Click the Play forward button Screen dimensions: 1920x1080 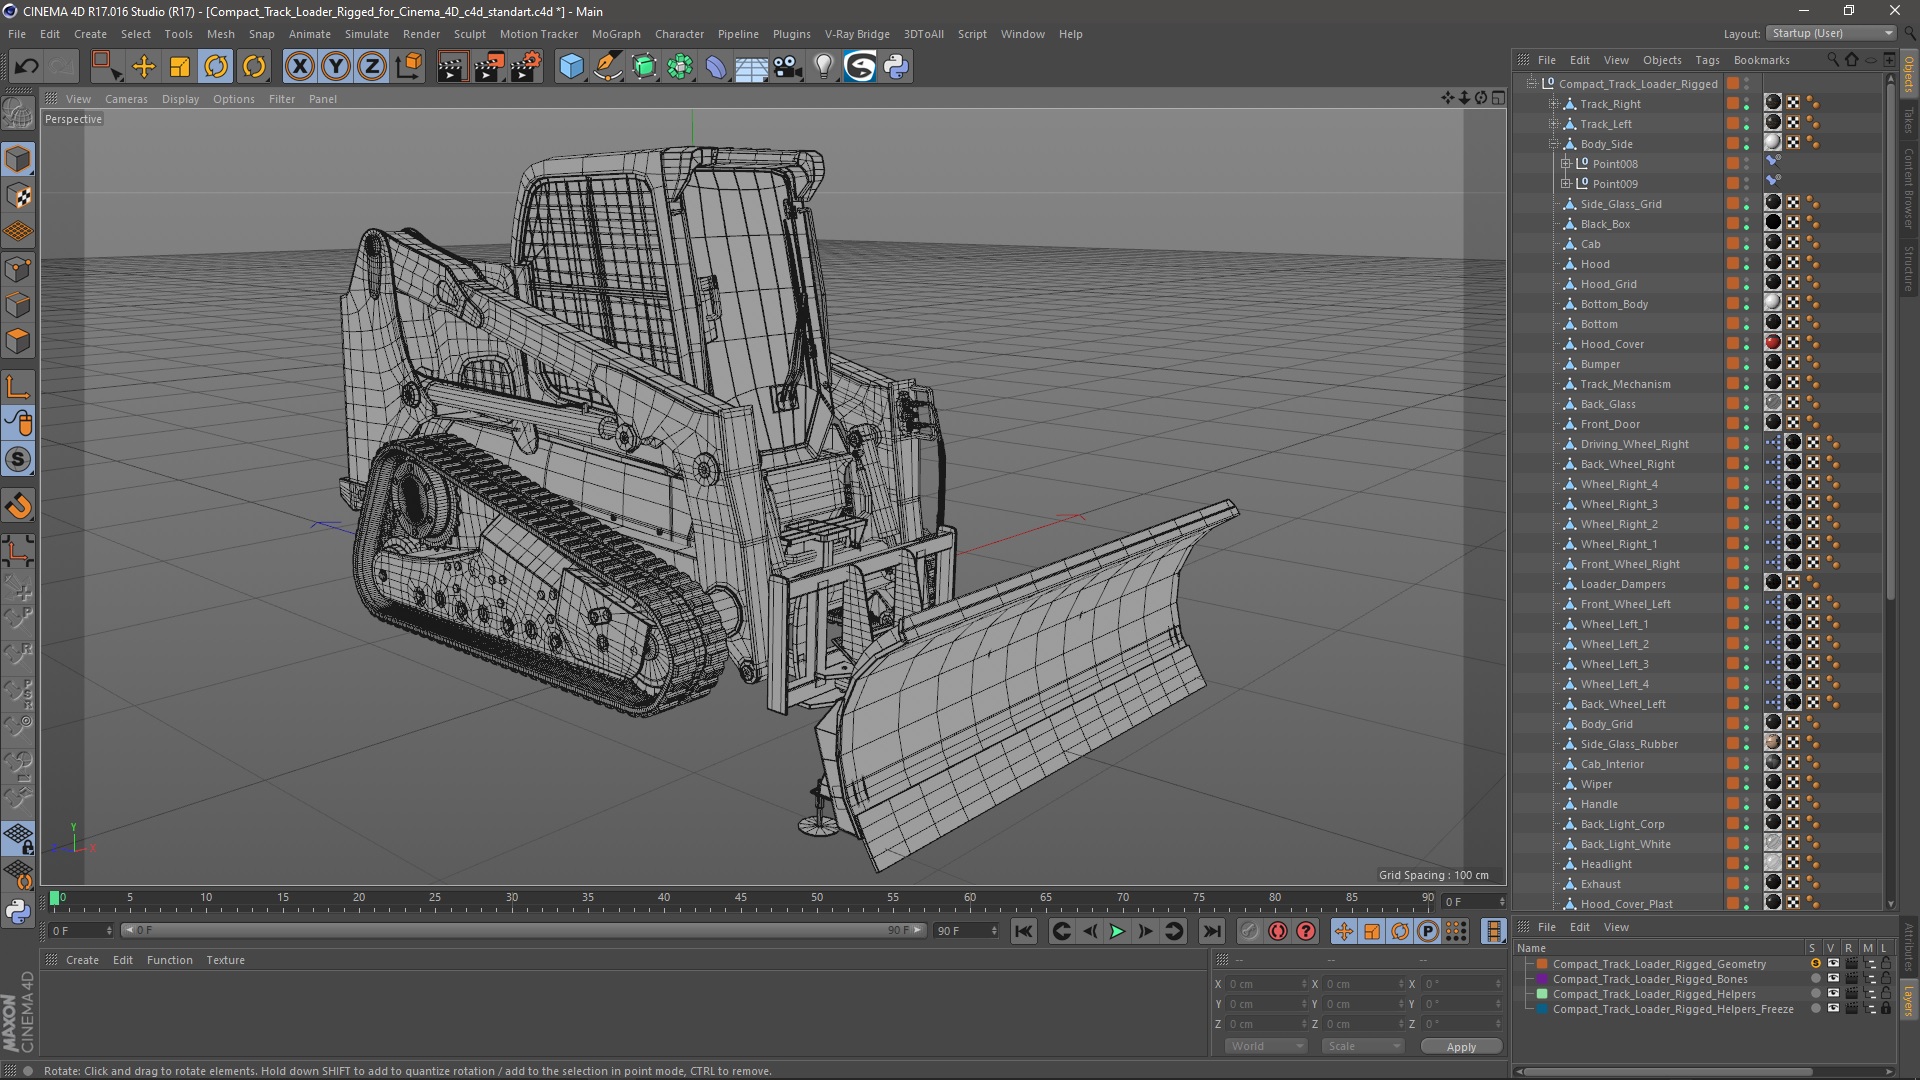coord(1117,931)
